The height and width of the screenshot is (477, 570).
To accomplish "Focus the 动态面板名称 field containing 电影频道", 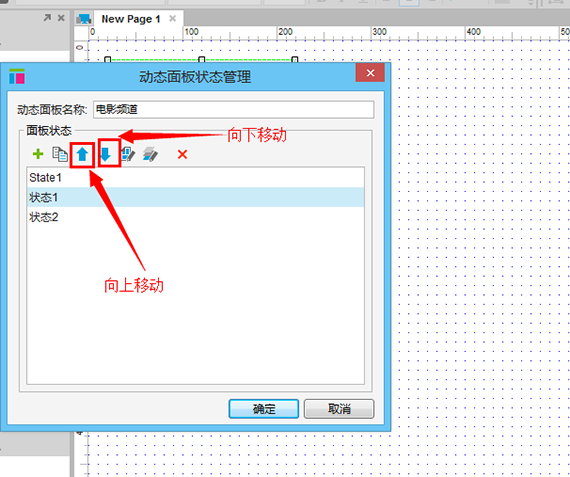I will (x=233, y=109).
